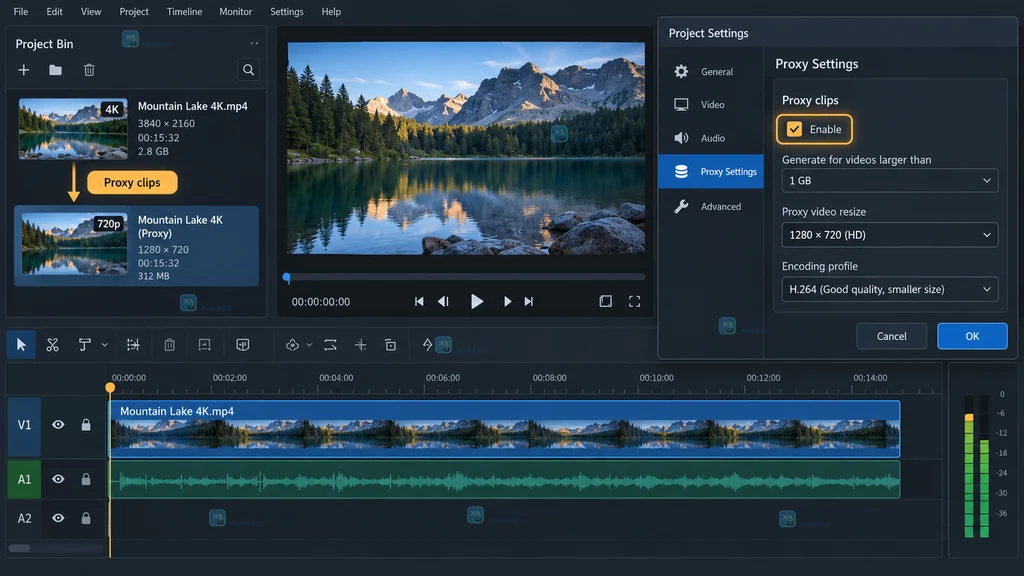The height and width of the screenshot is (576, 1024).
Task: Click the fullscreen icon under the monitor
Action: [634, 301]
